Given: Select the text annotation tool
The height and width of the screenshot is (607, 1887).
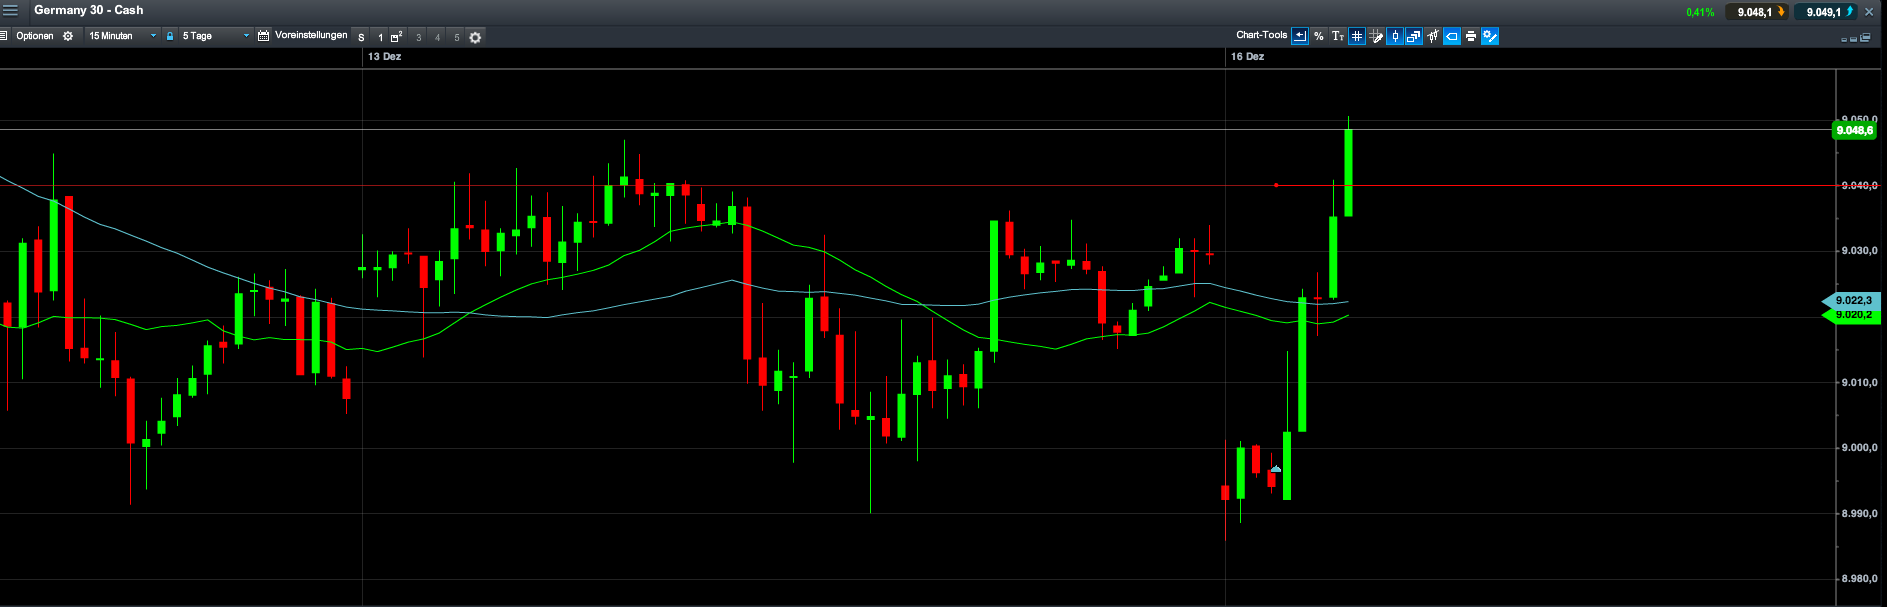Looking at the screenshot, I should point(1338,36).
